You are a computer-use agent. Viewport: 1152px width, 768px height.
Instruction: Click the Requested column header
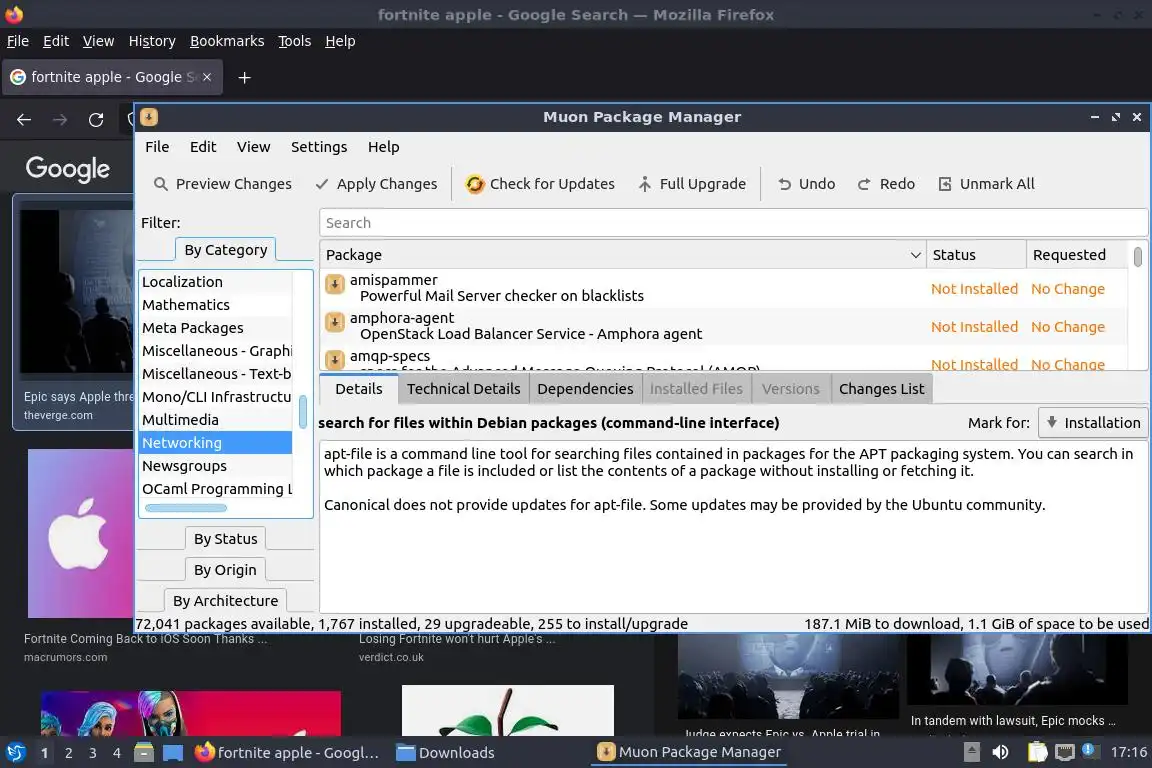1076,255
